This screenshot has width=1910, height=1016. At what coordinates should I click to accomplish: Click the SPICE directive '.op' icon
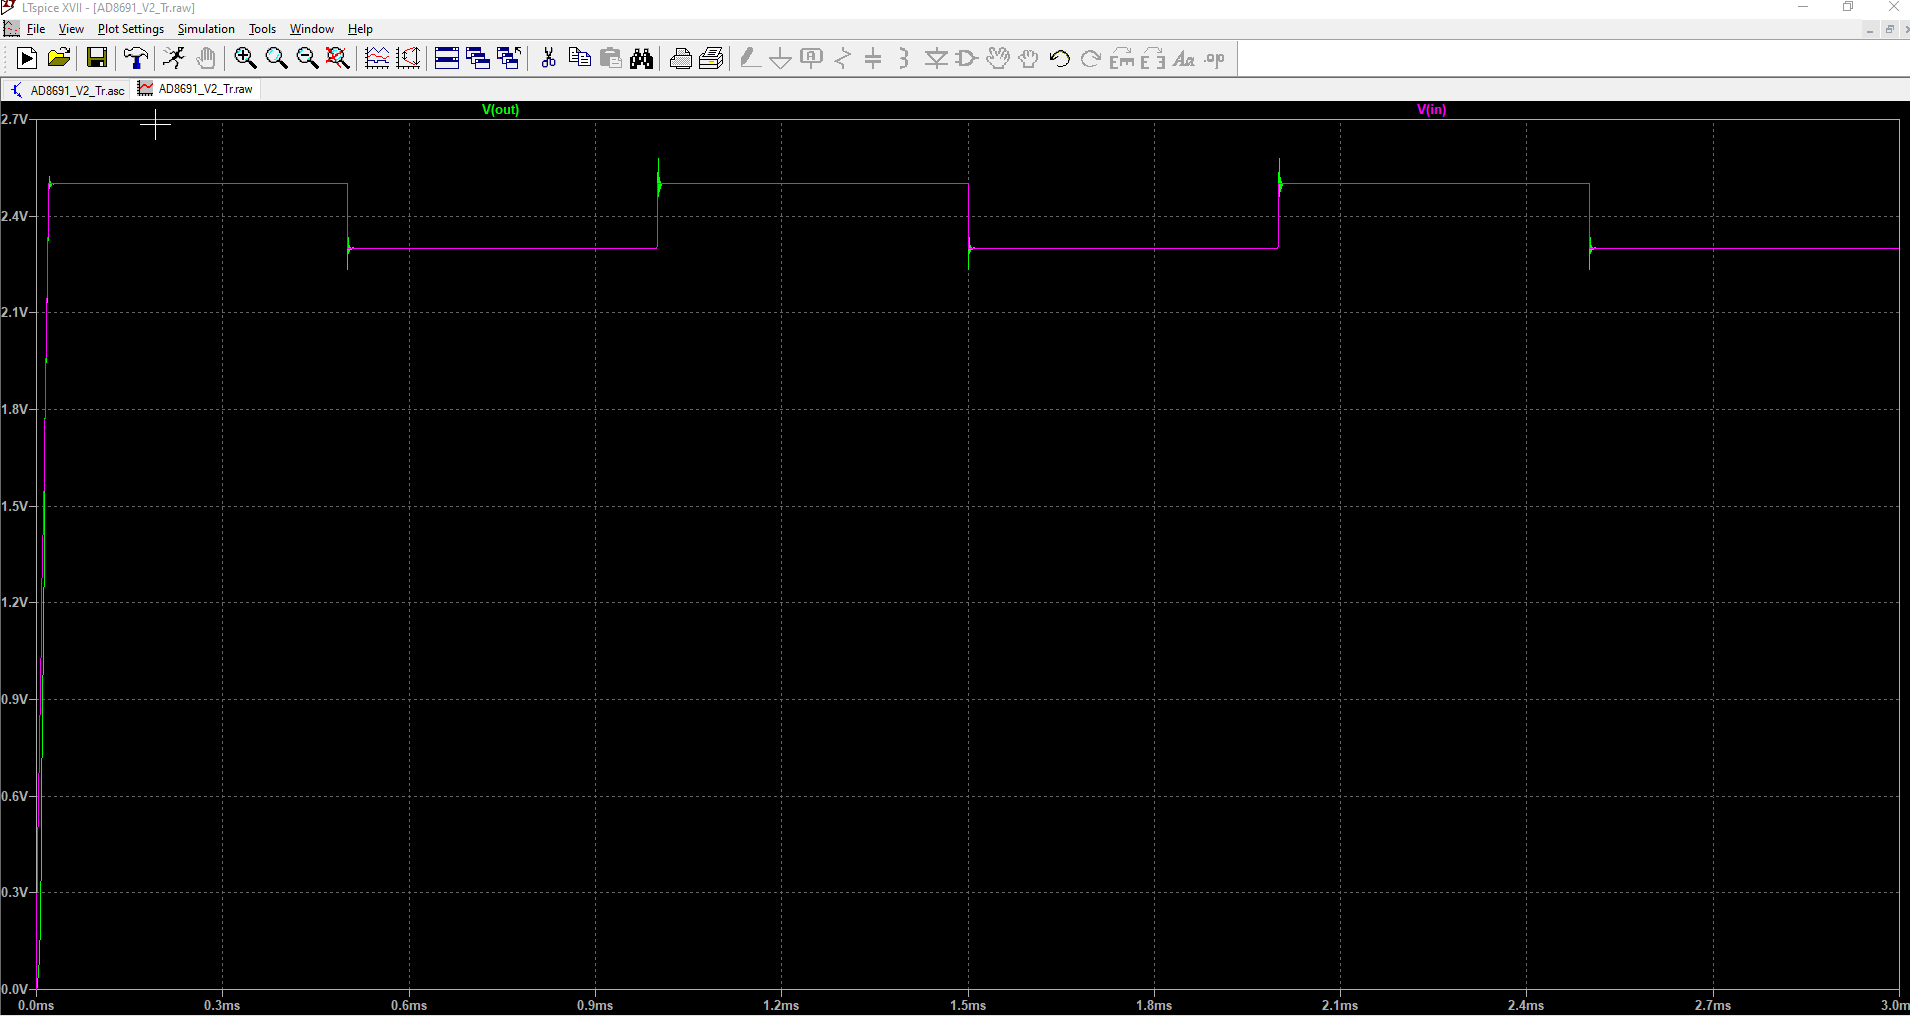point(1215,58)
